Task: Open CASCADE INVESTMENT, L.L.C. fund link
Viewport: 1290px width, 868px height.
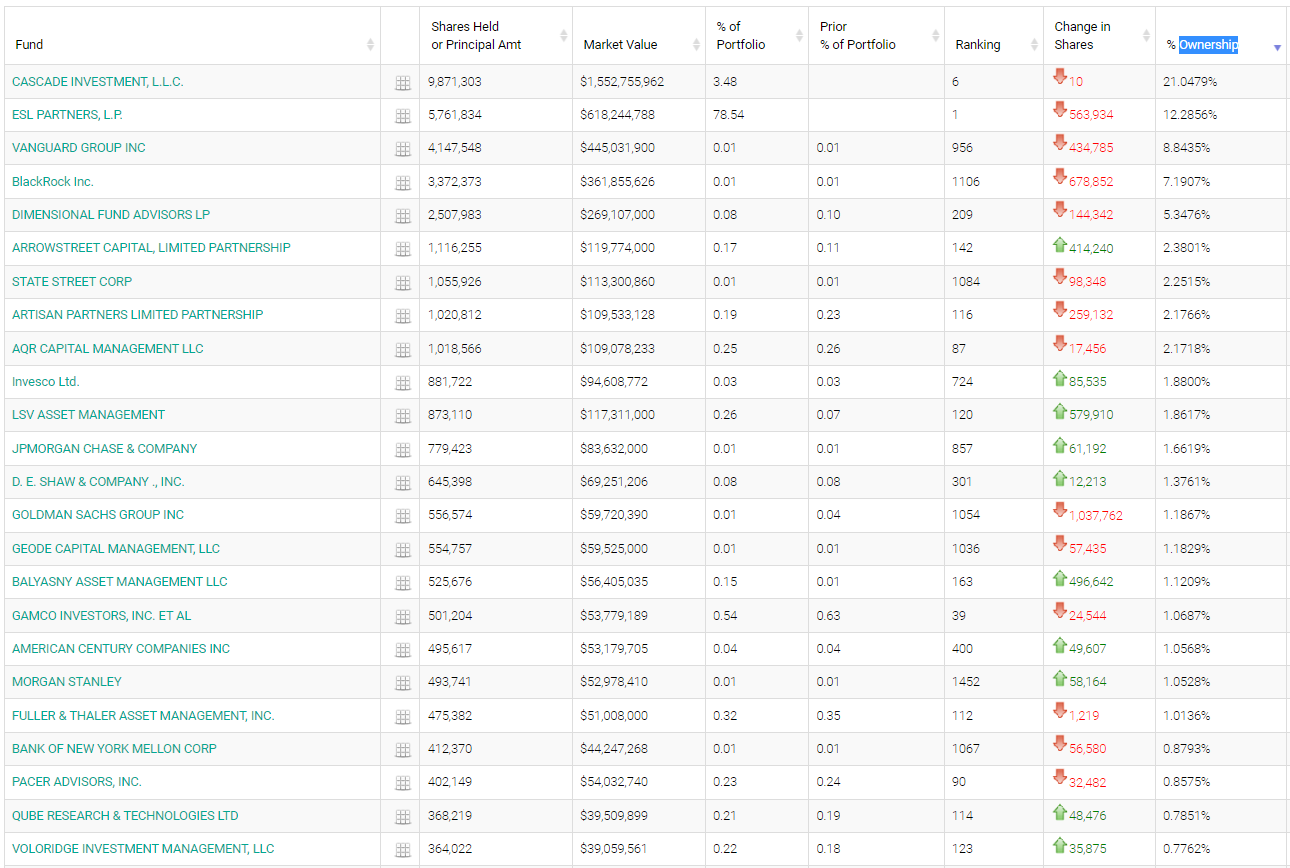Action: pos(98,81)
